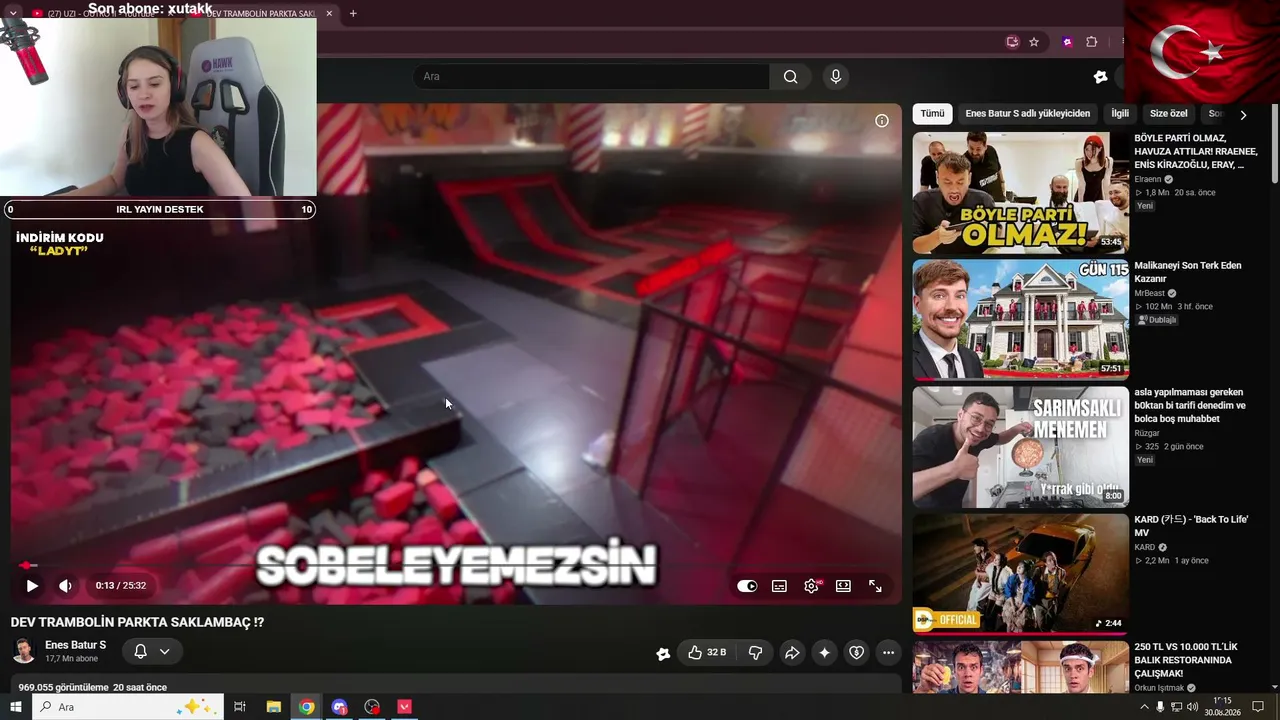The image size is (1280, 720).
Task: Open 'BÖYLE PARTİ OLMAZ' video thumbnail
Action: pyautogui.click(x=1020, y=193)
